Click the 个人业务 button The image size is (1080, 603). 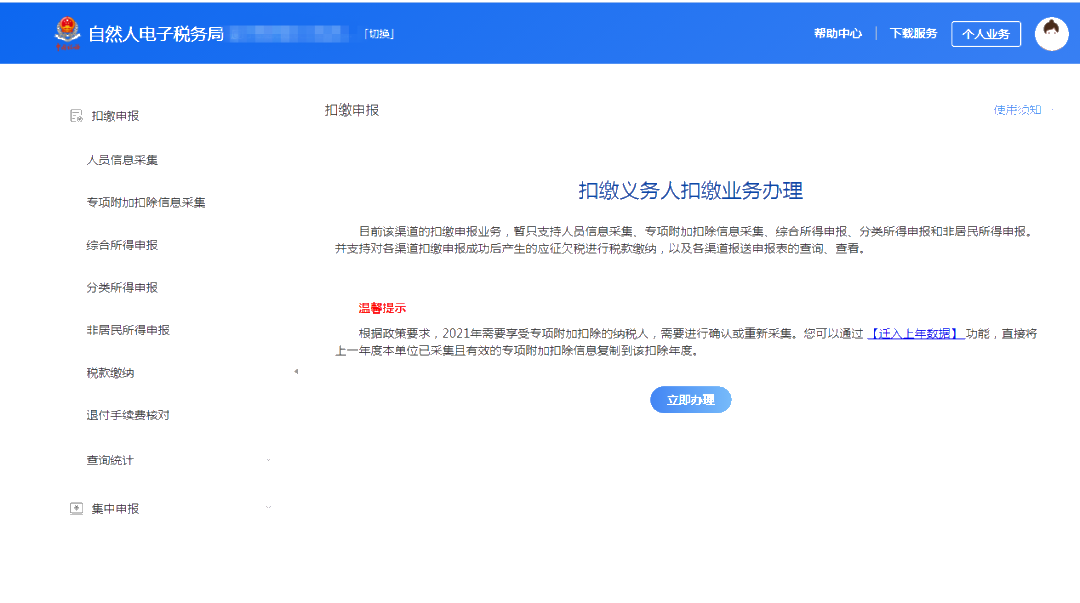986,34
